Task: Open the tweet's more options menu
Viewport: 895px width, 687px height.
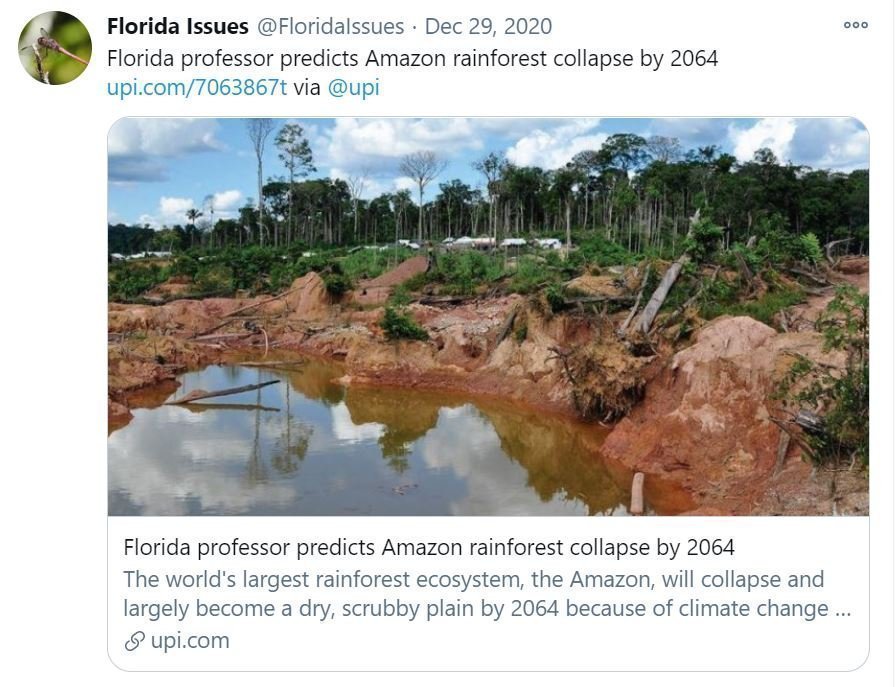Action: point(856,25)
